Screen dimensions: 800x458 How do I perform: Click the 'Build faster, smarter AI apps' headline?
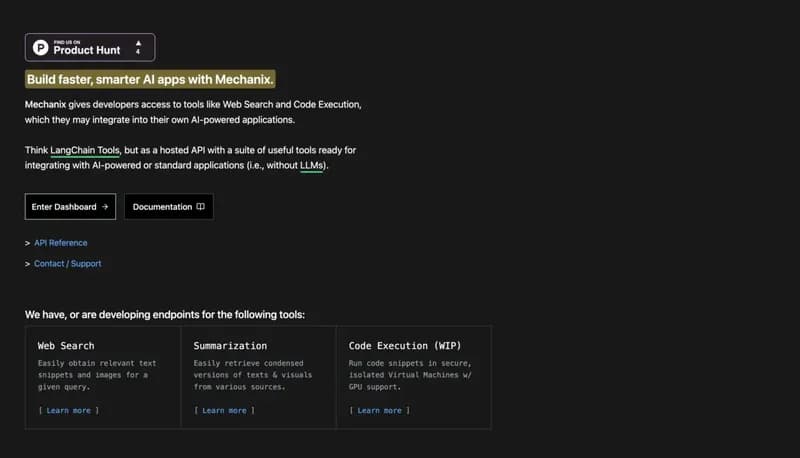pyautogui.click(x=150, y=80)
